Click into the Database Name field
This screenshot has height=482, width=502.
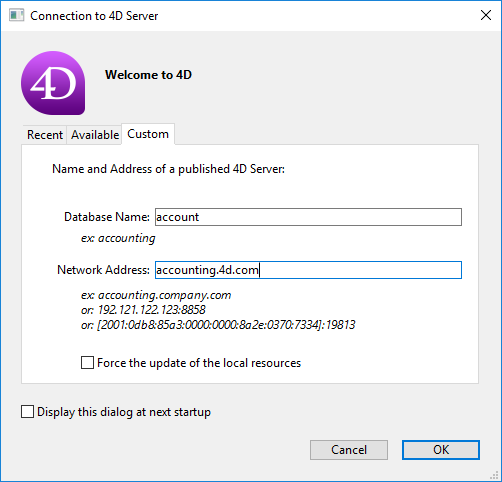(x=308, y=217)
